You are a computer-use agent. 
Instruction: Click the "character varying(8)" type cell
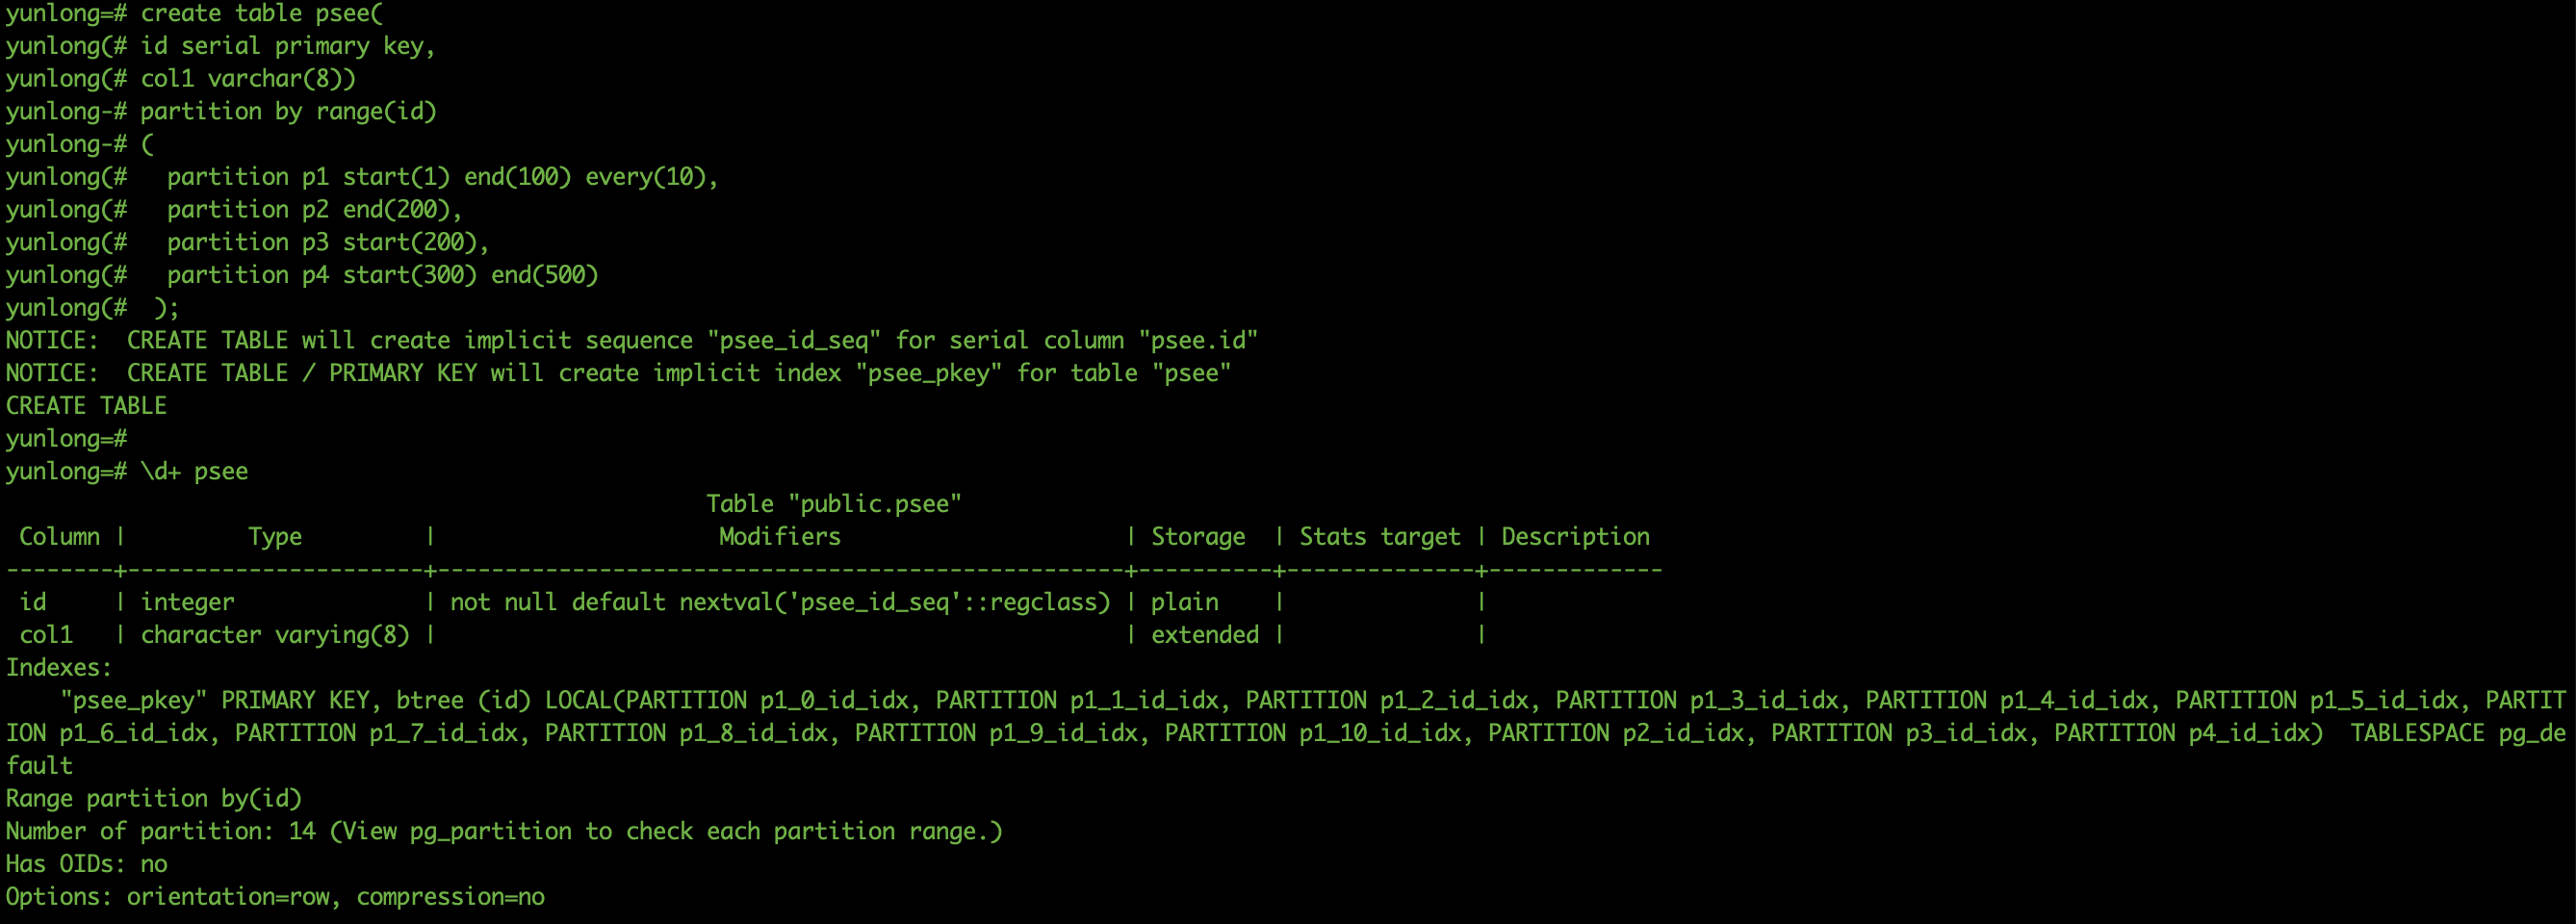275,635
